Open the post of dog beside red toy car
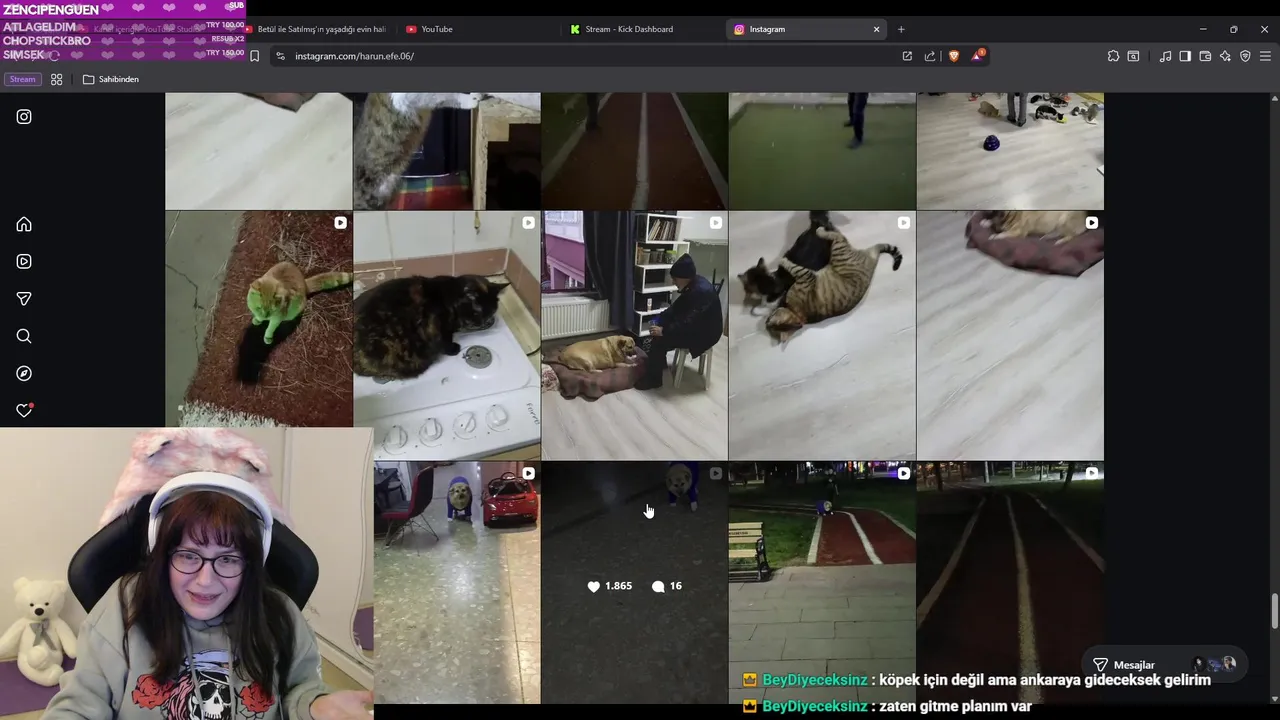1280x720 pixels. (457, 582)
